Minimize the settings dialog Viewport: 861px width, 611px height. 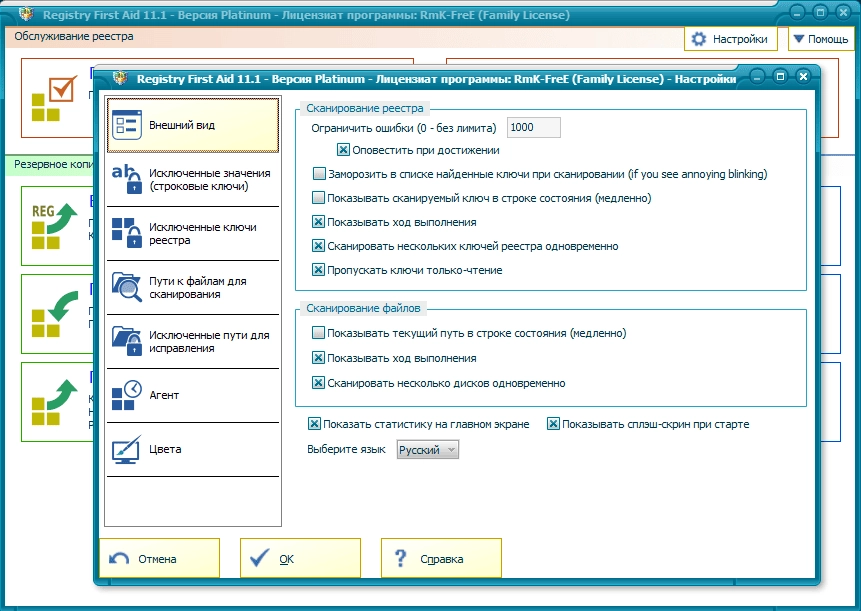click(x=757, y=77)
